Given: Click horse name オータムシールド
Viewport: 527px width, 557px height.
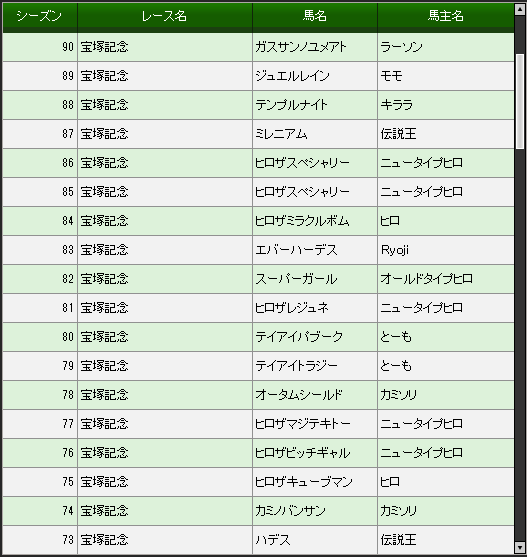Looking at the screenshot, I should (x=299, y=395).
